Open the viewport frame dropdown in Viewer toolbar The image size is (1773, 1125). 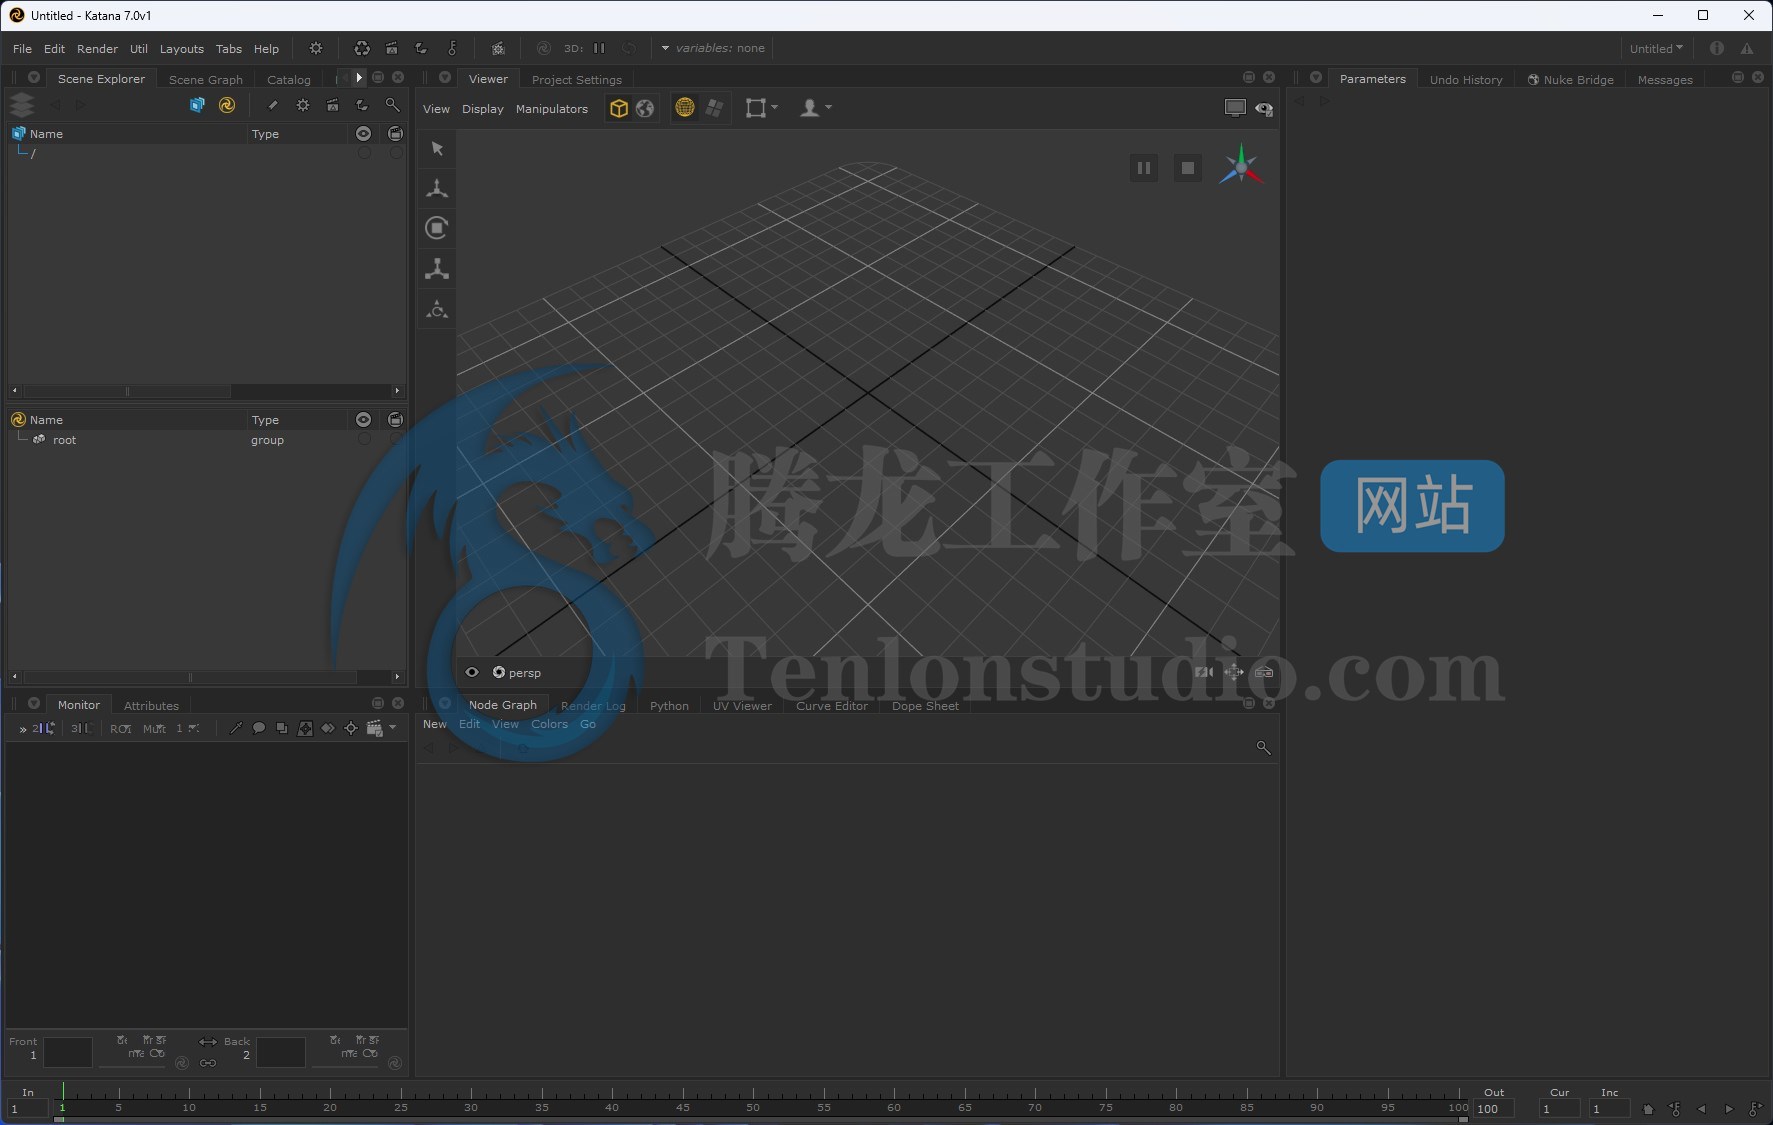click(x=762, y=108)
